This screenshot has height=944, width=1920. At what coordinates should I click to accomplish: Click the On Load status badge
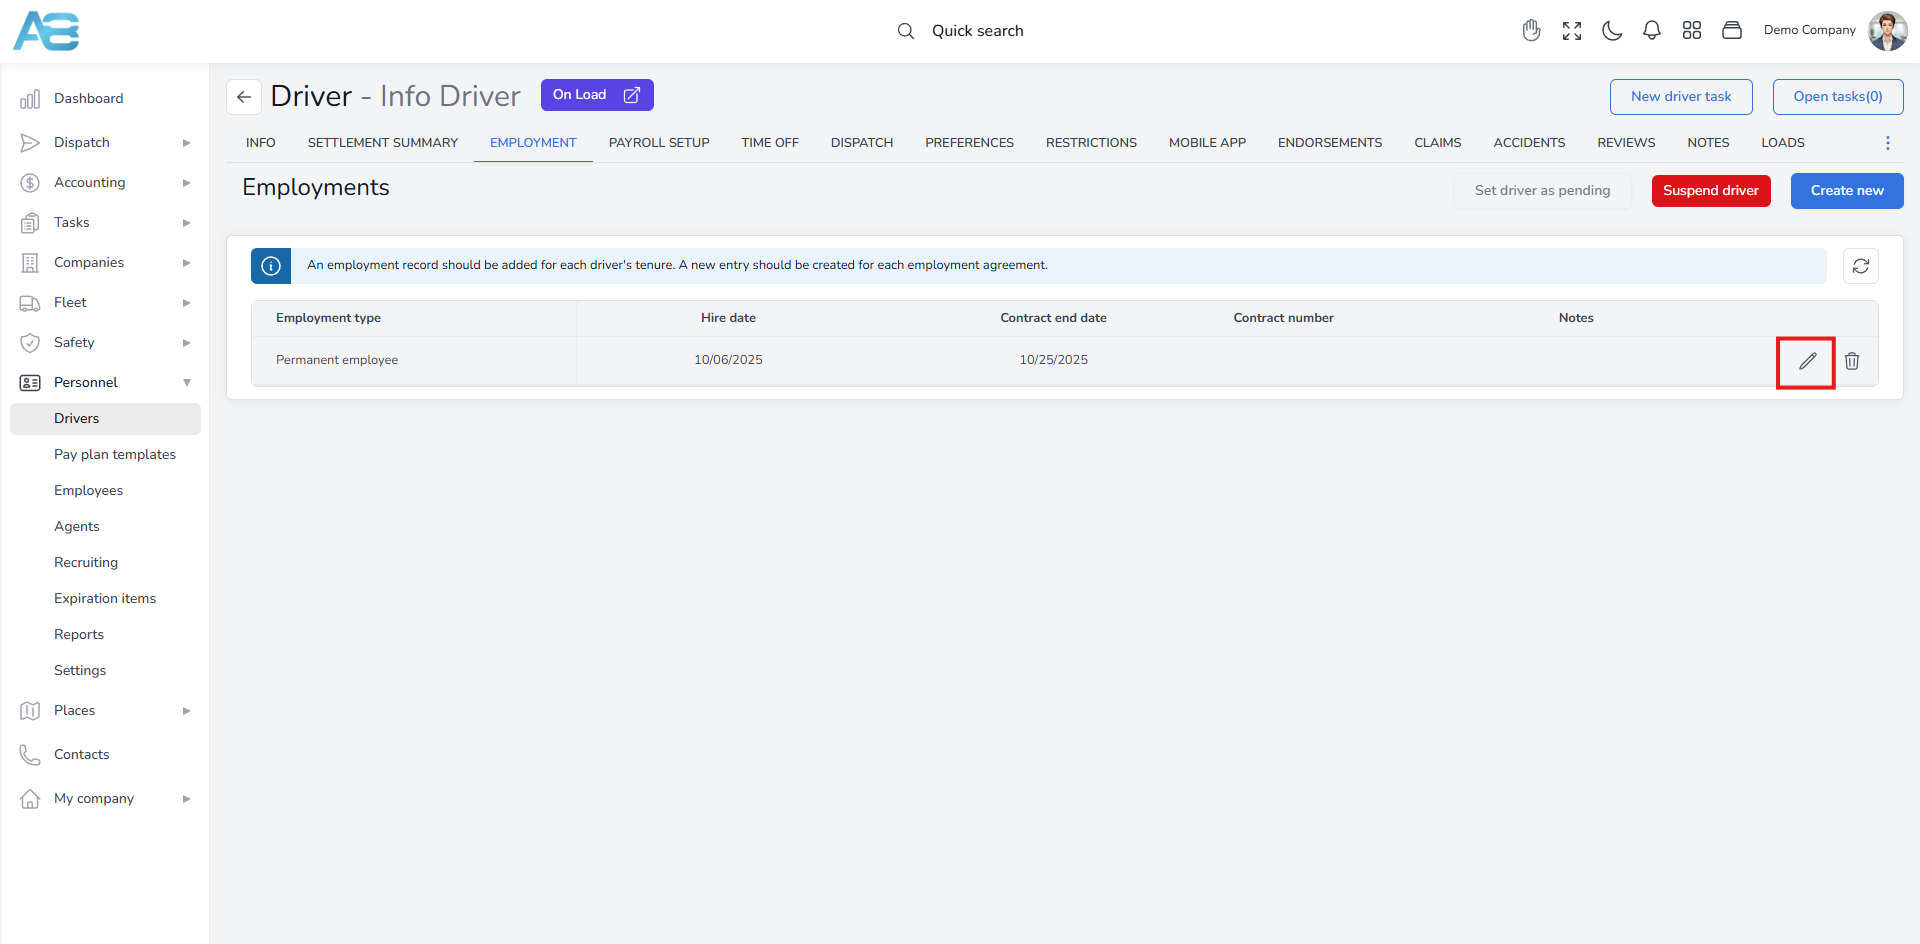click(597, 95)
